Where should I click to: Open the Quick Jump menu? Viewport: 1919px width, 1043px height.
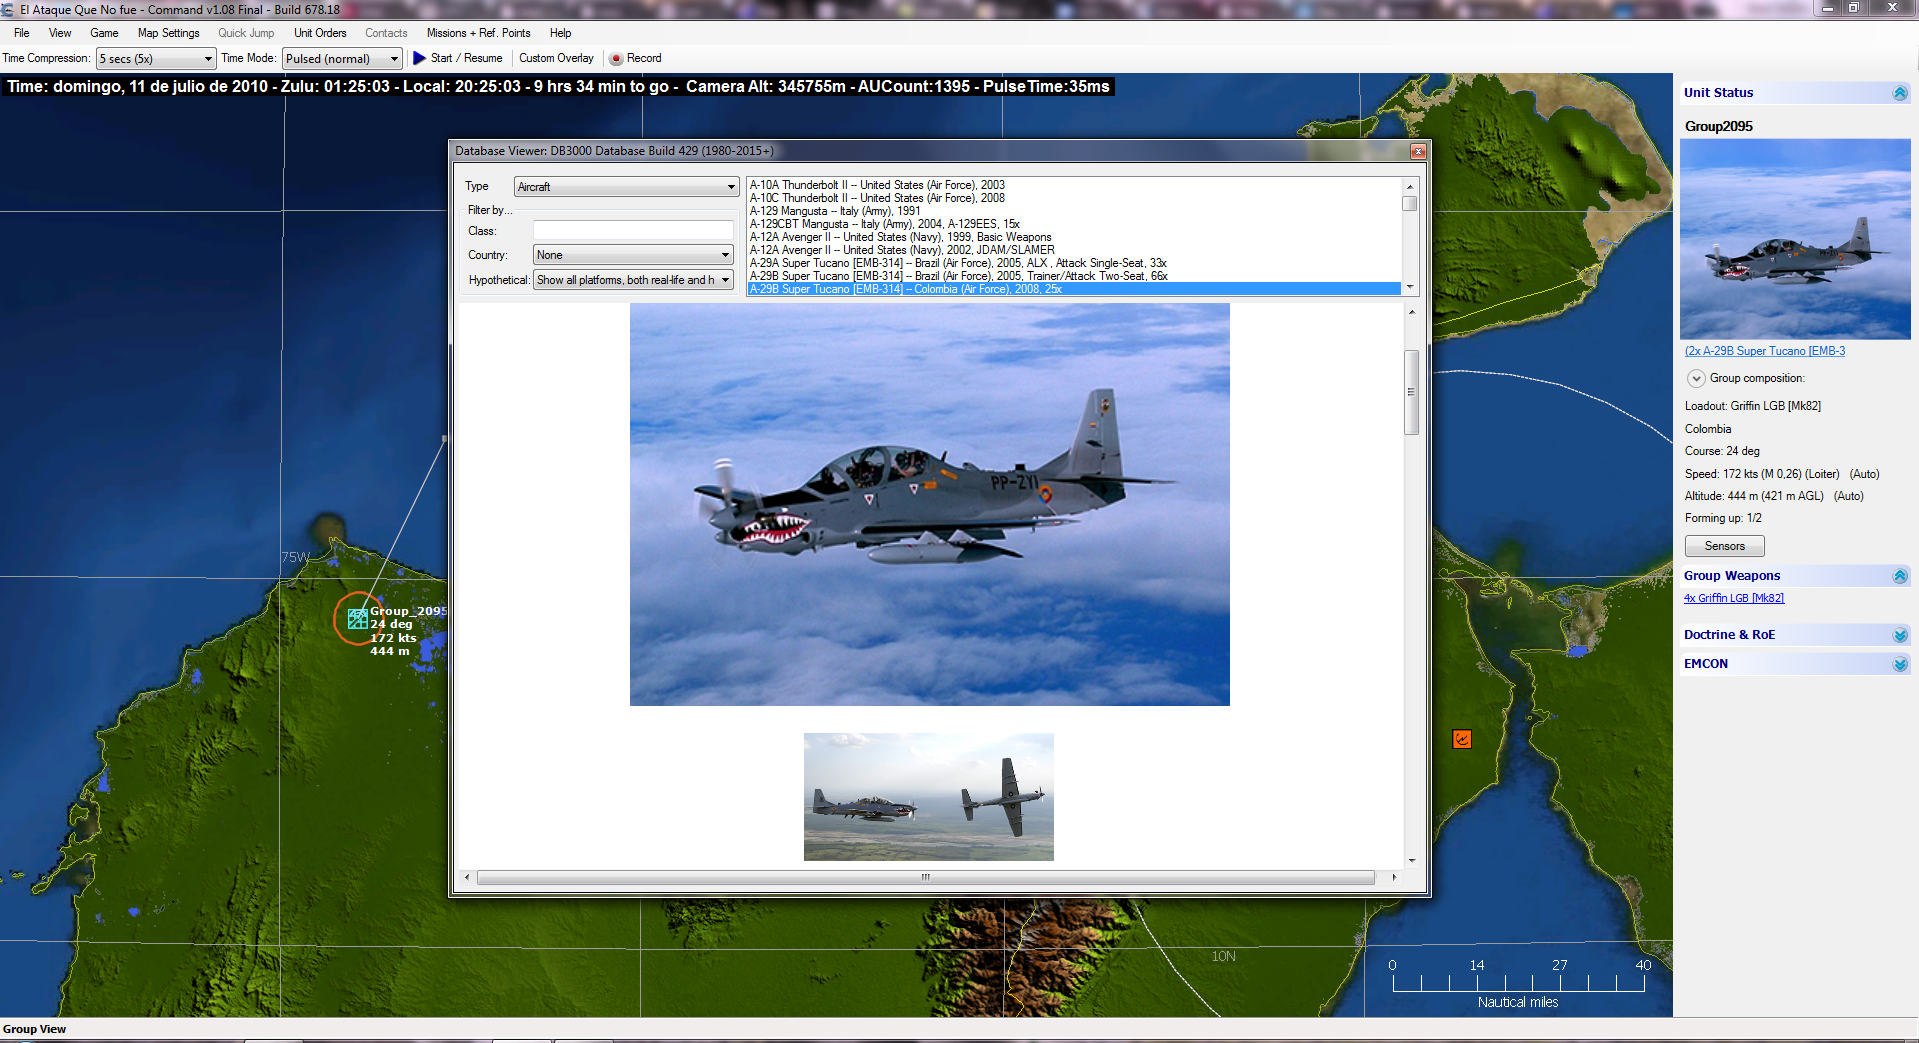click(x=246, y=33)
